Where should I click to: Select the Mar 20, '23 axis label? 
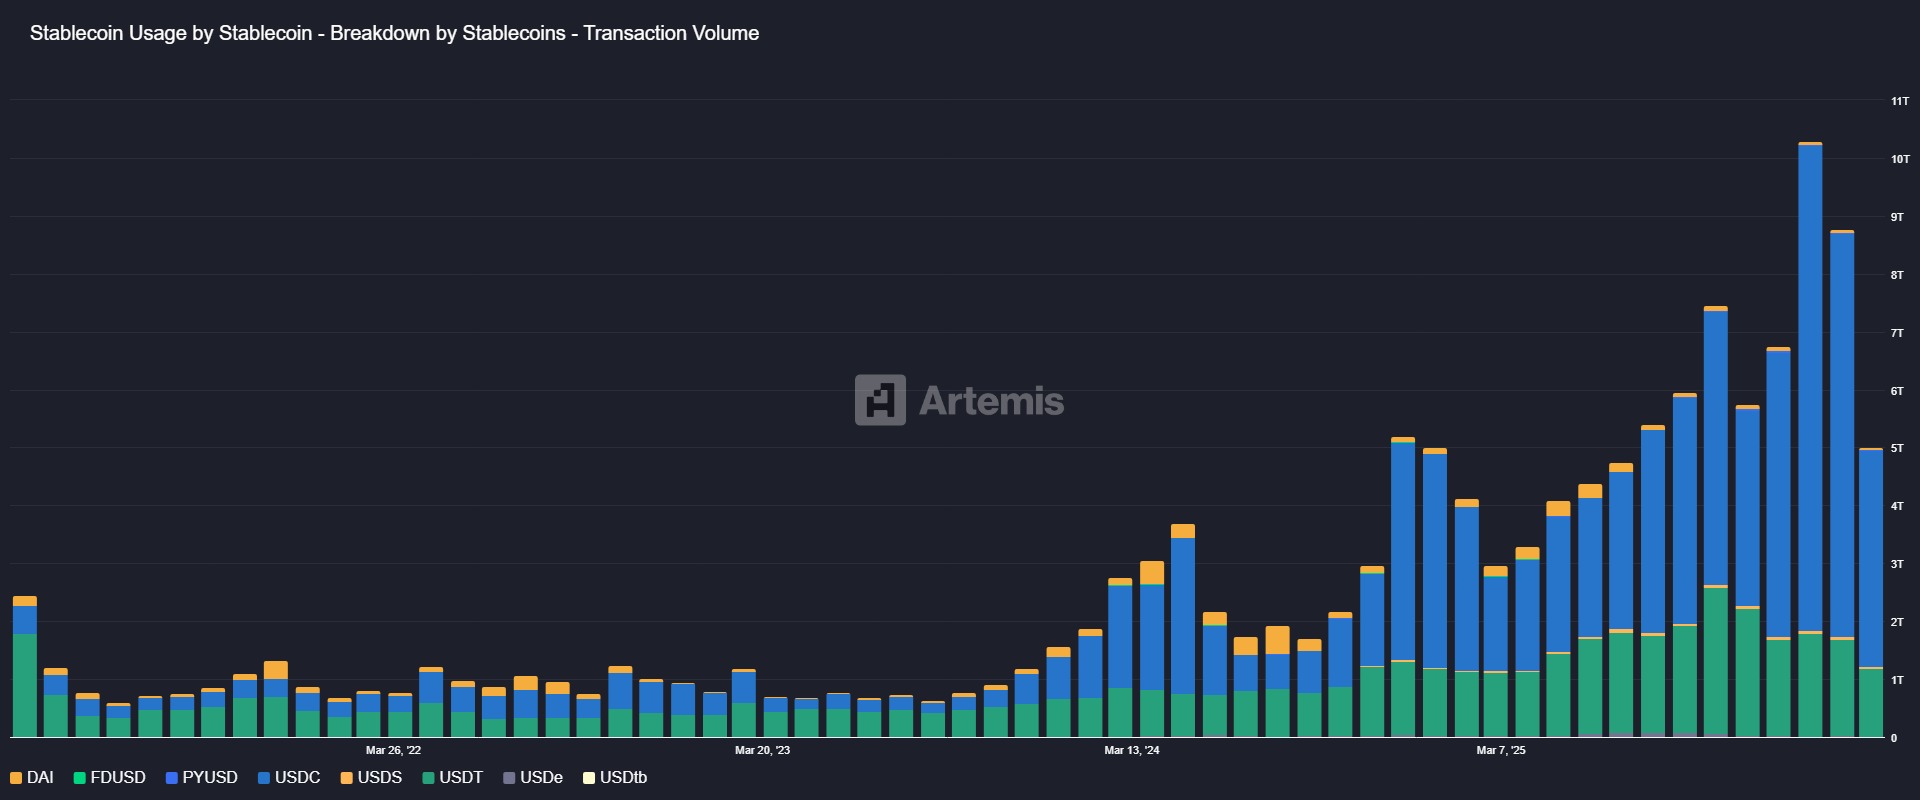pyautogui.click(x=762, y=750)
